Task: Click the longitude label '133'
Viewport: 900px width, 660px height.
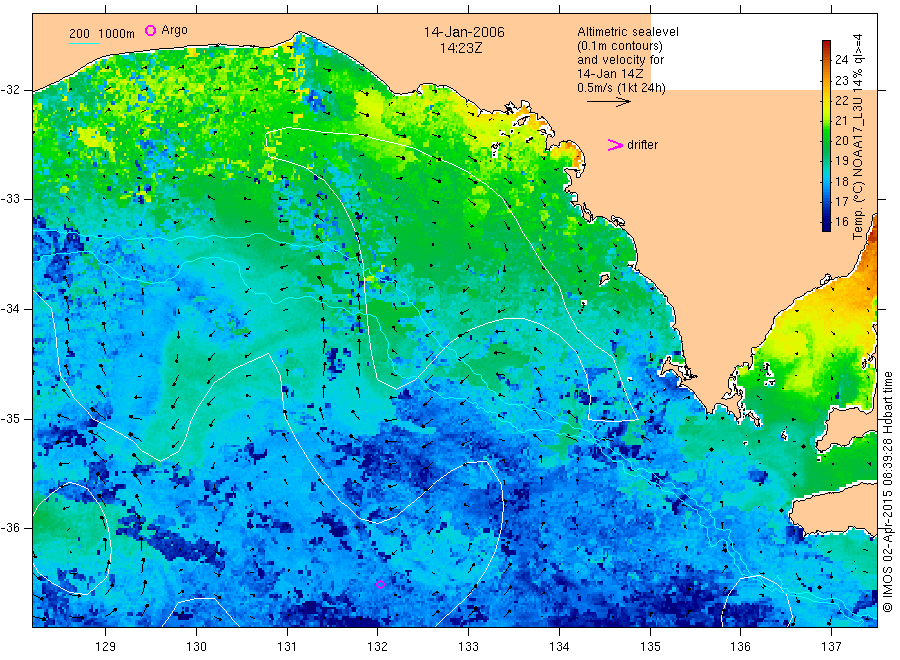Action: point(468,646)
